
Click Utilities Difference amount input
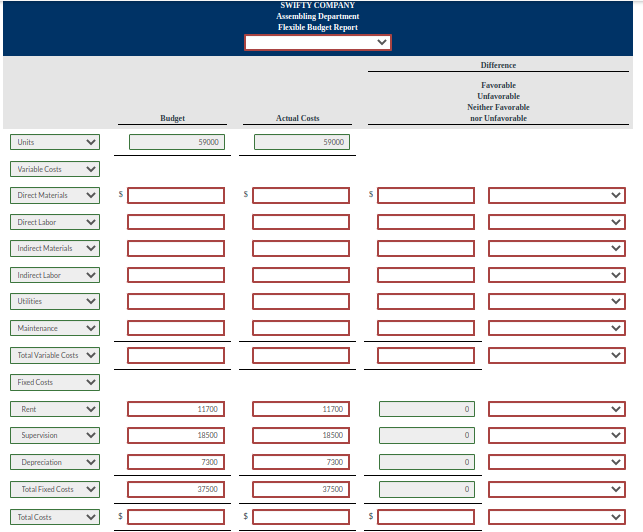tap(426, 301)
